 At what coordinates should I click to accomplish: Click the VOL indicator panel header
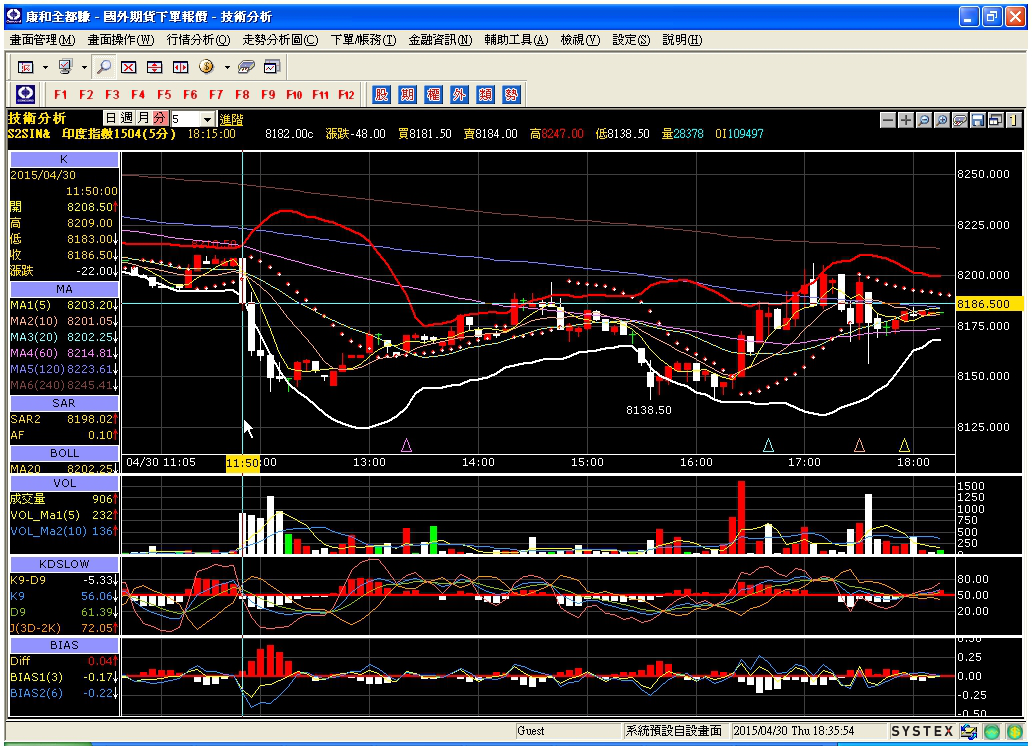64,483
